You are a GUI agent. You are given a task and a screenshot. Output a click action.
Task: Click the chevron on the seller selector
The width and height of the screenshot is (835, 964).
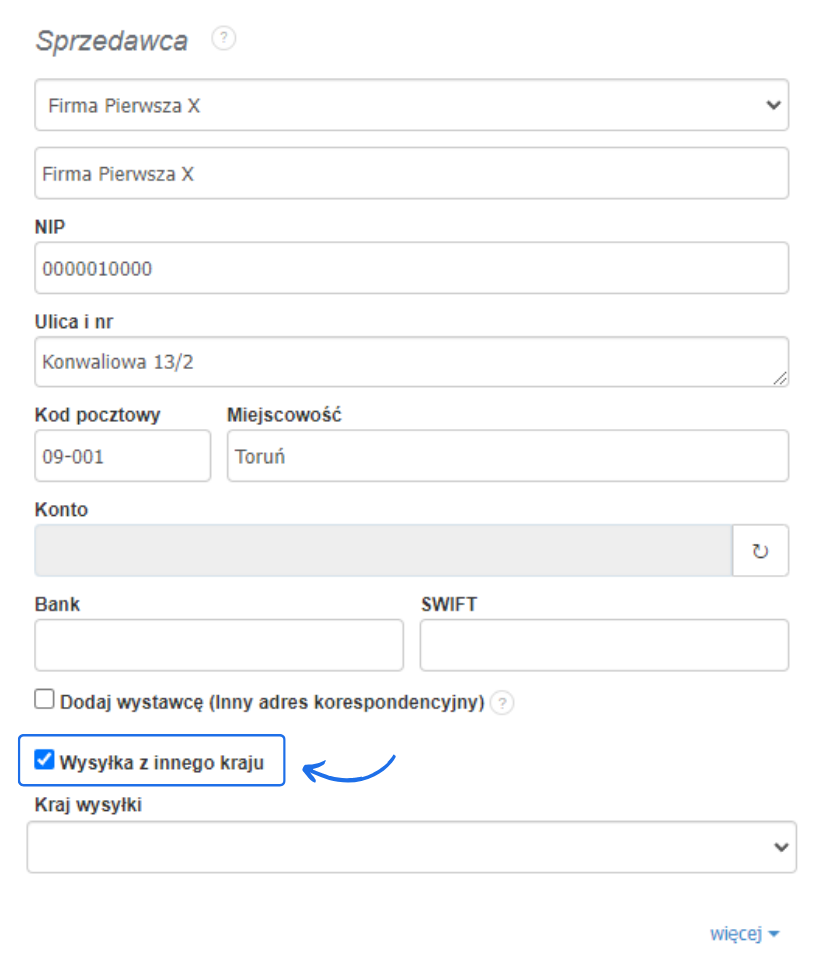point(772,105)
